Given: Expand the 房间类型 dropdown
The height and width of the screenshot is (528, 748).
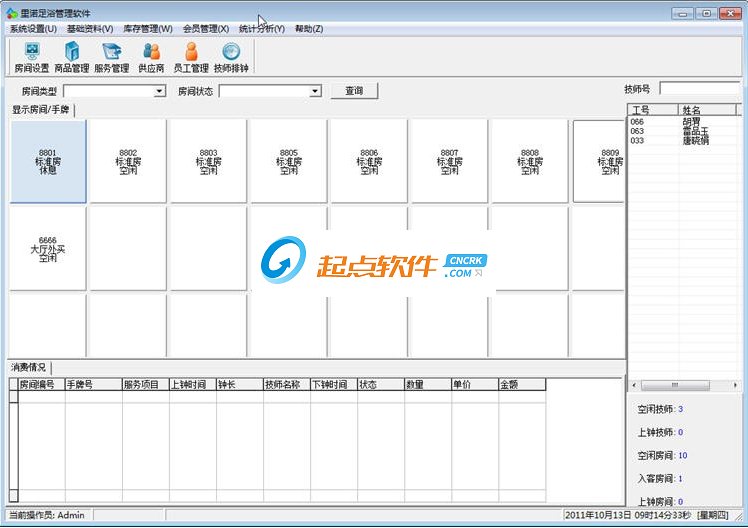Looking at the screenshot, I should 160,91.
